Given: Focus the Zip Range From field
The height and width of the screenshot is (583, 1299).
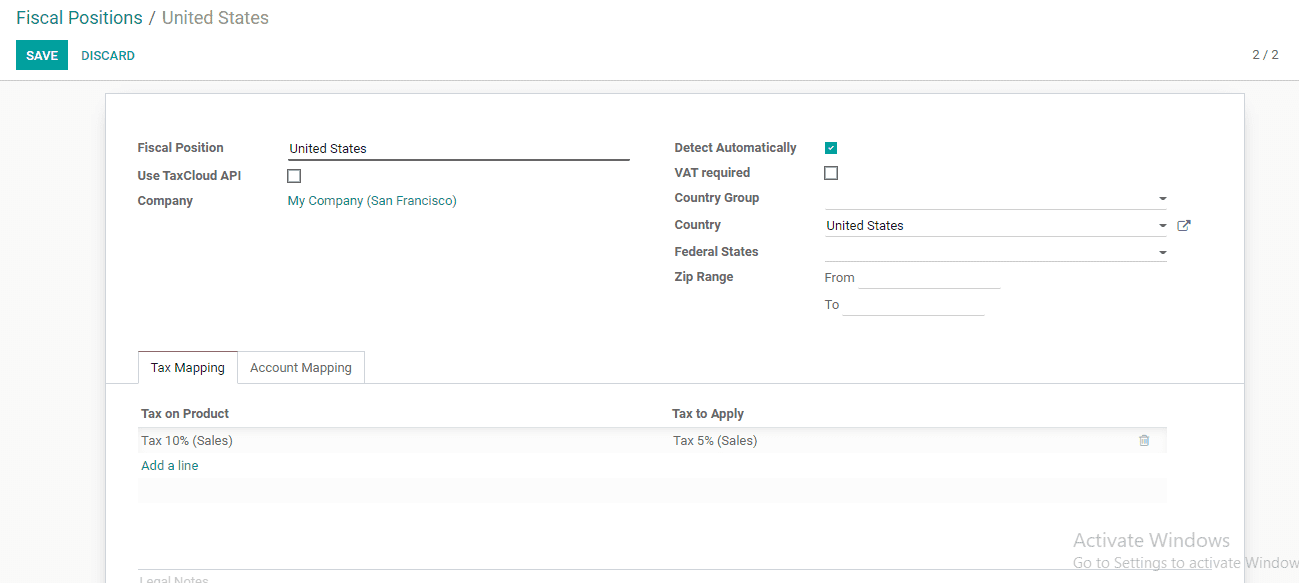Looking at the screenshot, I should point(929,278).
